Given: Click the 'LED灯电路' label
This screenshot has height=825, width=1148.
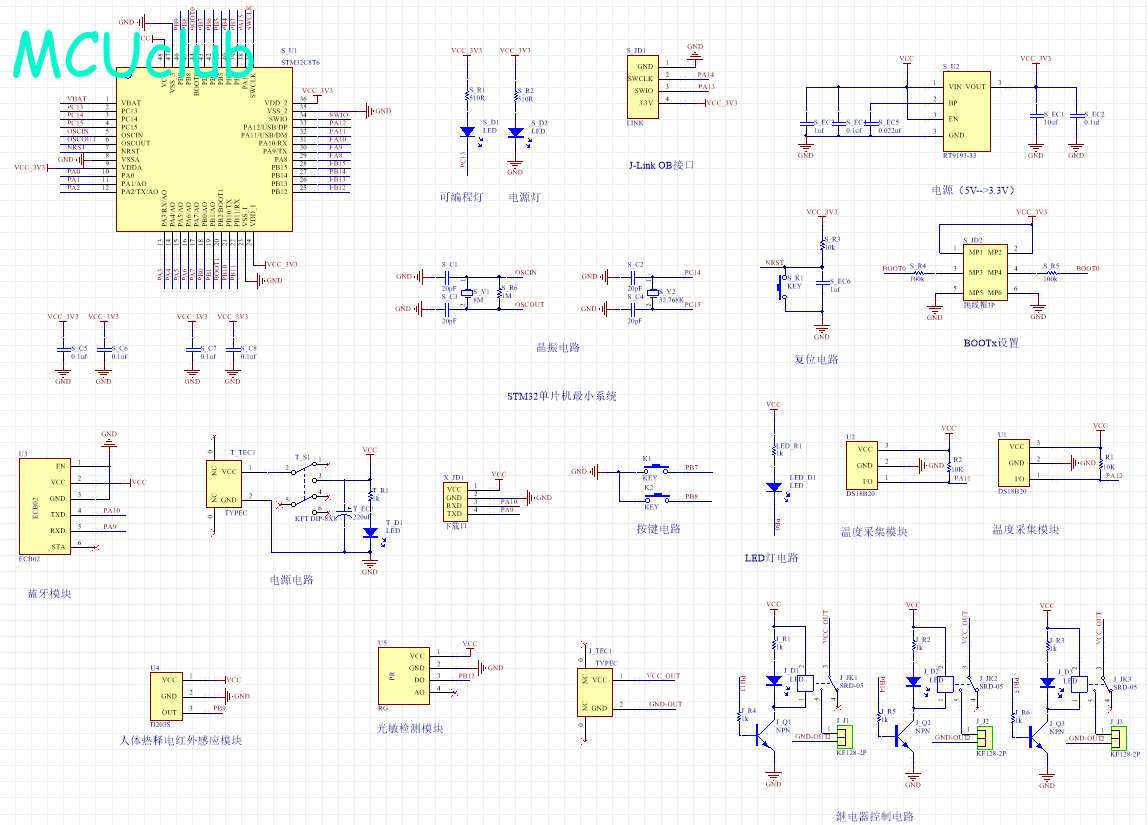Looking at the screenshot, I should pos(772,558).
